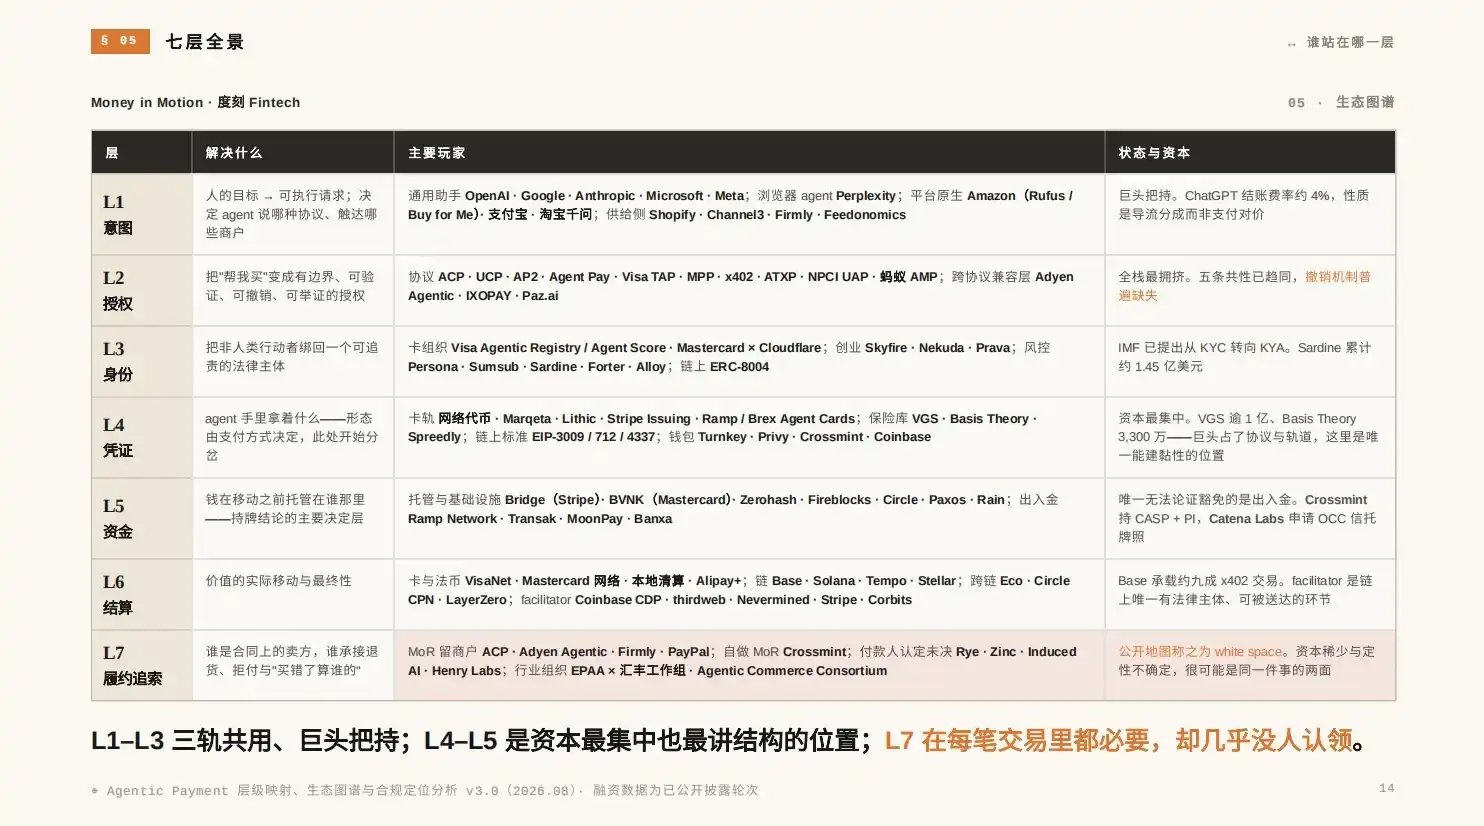Click the cell "价值的实际移动与最终性"
This screenshot has width=1484, height=826.
pyautogui.click(x=293, y=594)
